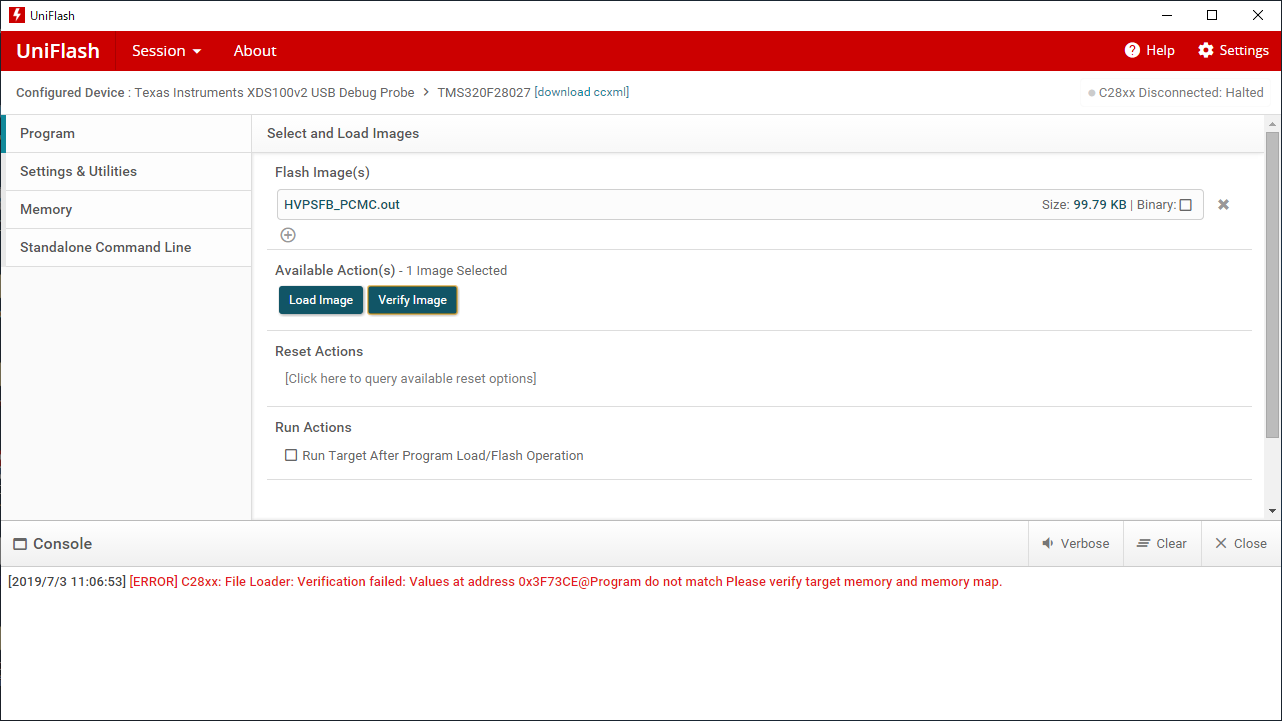This screenshot has height=721, width=1282.
Task: Open Standalone Command Line section
Action: tap(126, 248)
